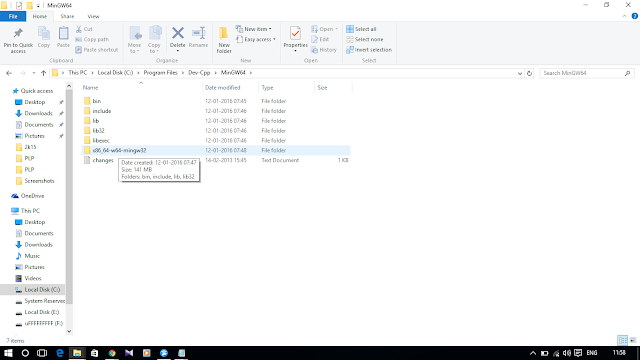The image size is (640, 360).
Task: Switch to the View tab
Action: 93,16
